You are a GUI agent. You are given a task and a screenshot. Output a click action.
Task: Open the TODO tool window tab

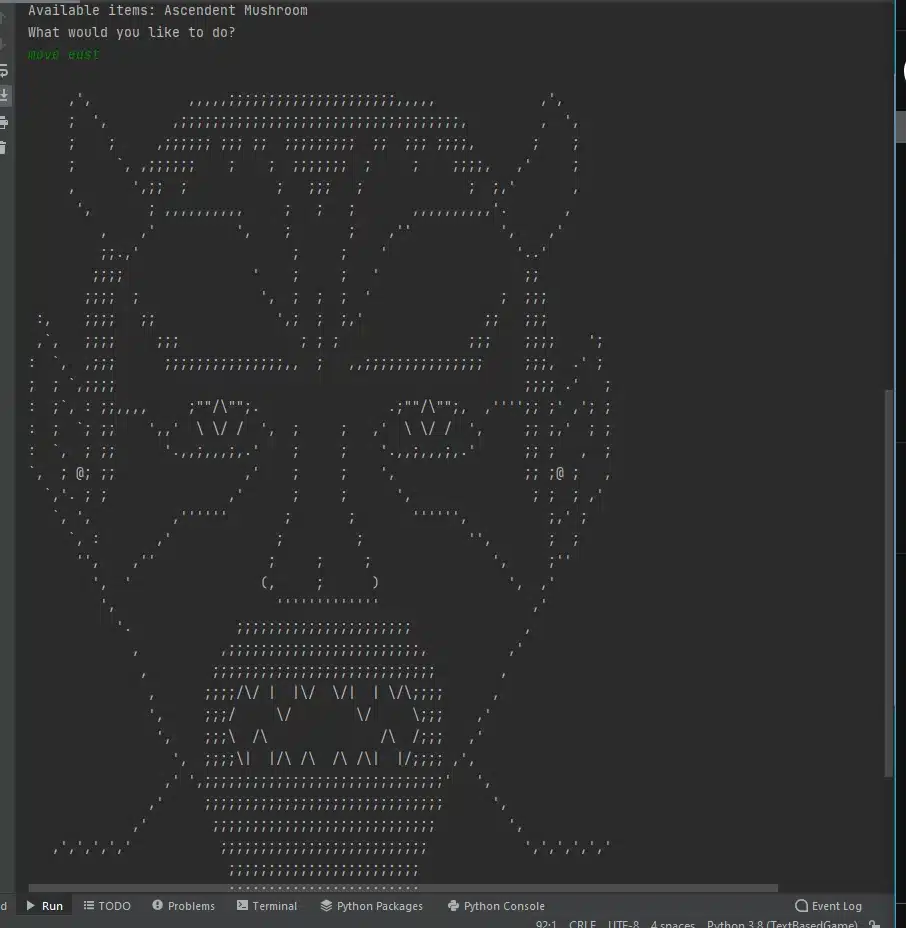[107, 906]
